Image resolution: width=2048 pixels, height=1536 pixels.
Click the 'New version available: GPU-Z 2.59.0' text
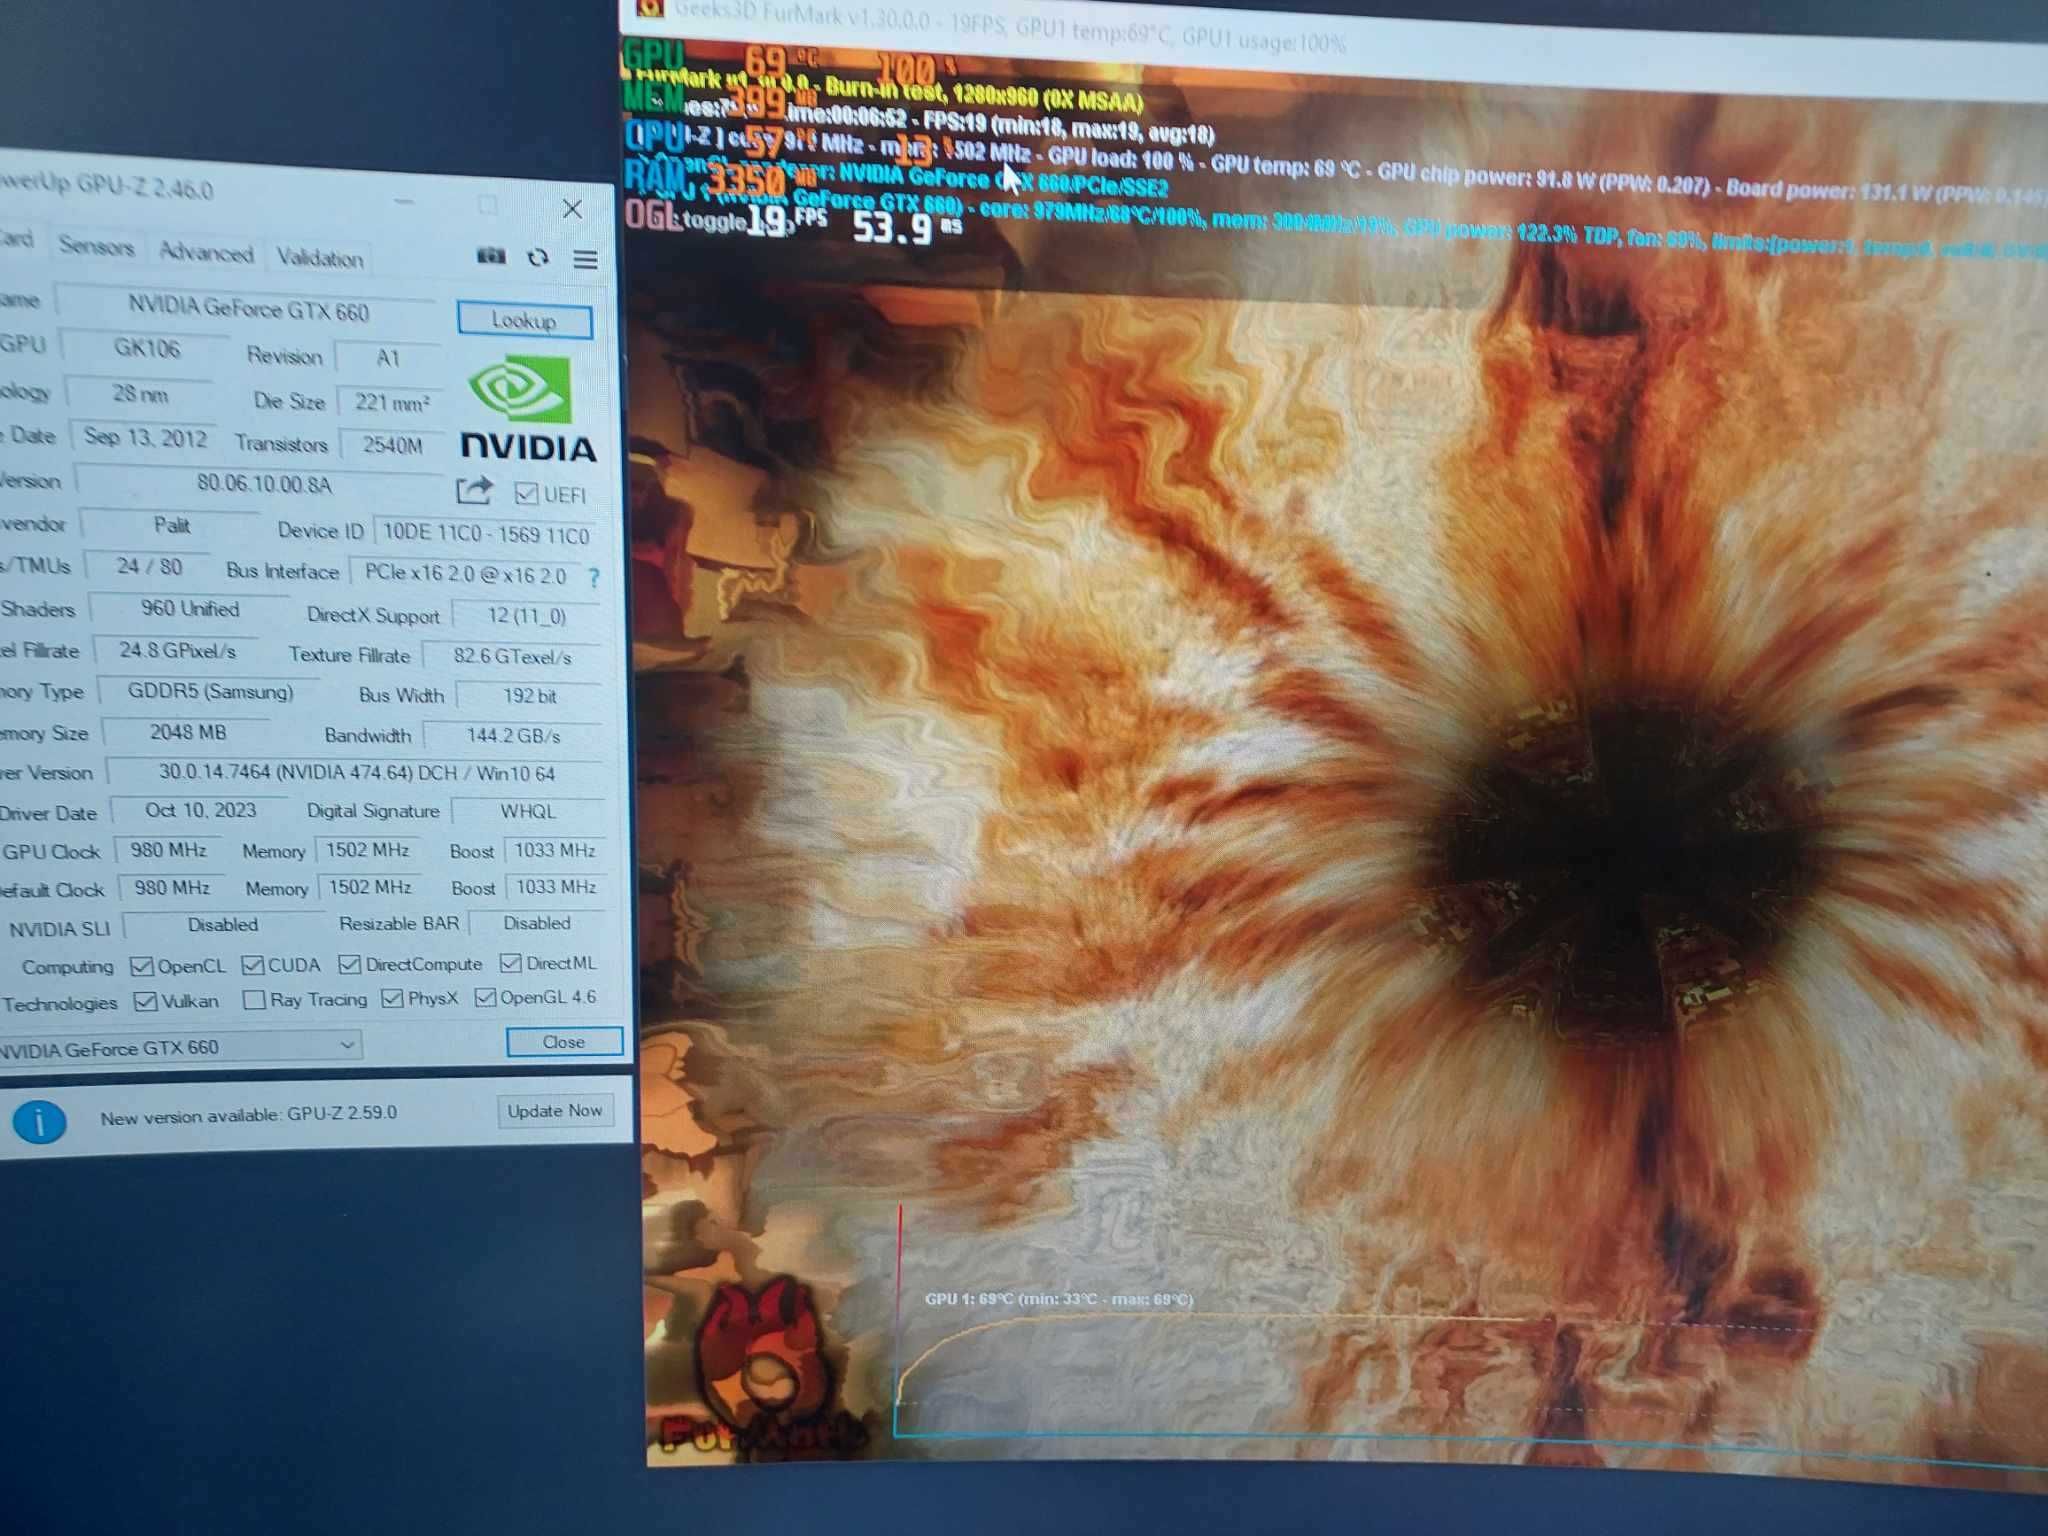click(x=248, y=1115)
